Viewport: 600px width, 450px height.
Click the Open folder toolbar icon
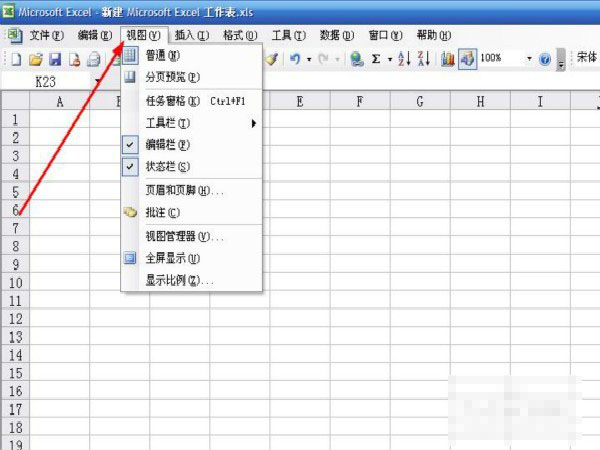[36, 59]
